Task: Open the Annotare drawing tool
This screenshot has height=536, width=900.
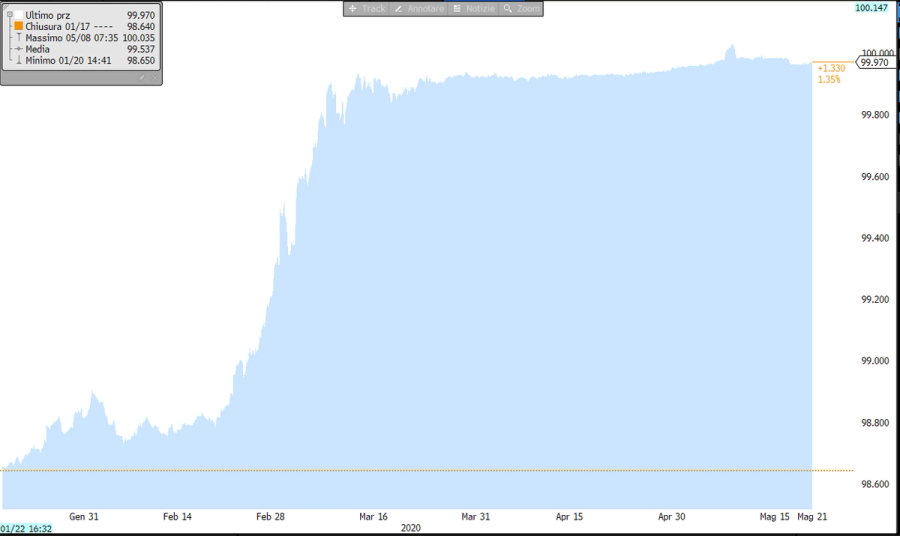Action: (x=419, y=9)
